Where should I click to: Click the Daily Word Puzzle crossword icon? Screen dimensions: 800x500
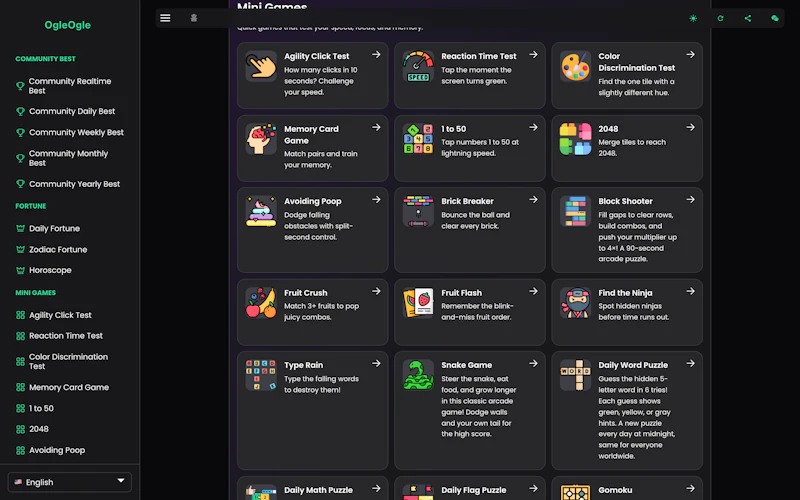[x=576, y=375]
